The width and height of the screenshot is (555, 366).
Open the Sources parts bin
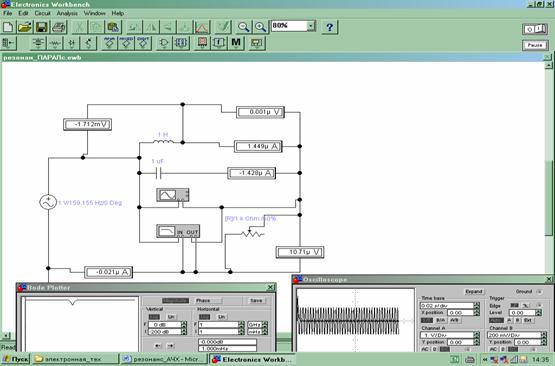[38, 43]
